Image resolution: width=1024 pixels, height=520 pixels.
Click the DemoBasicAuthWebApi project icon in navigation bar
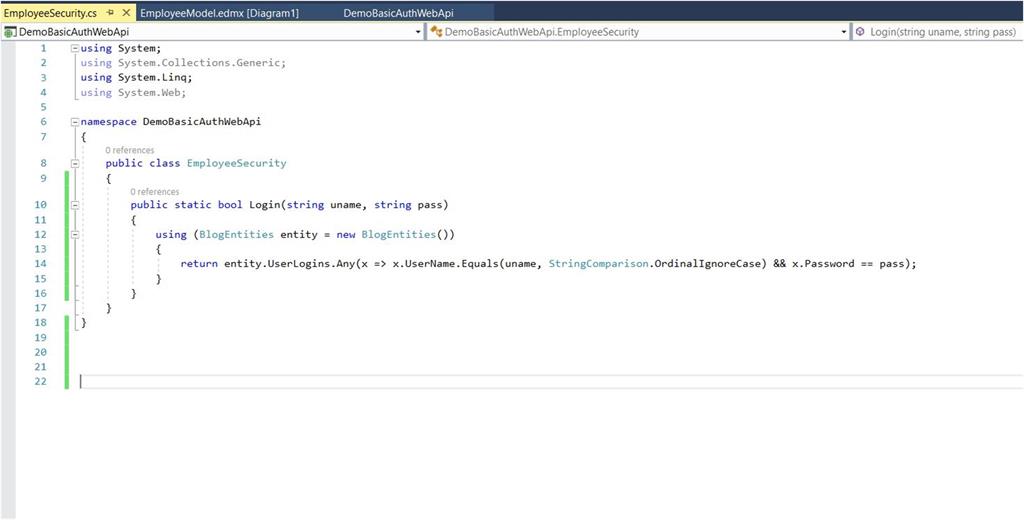coord(10,31)
